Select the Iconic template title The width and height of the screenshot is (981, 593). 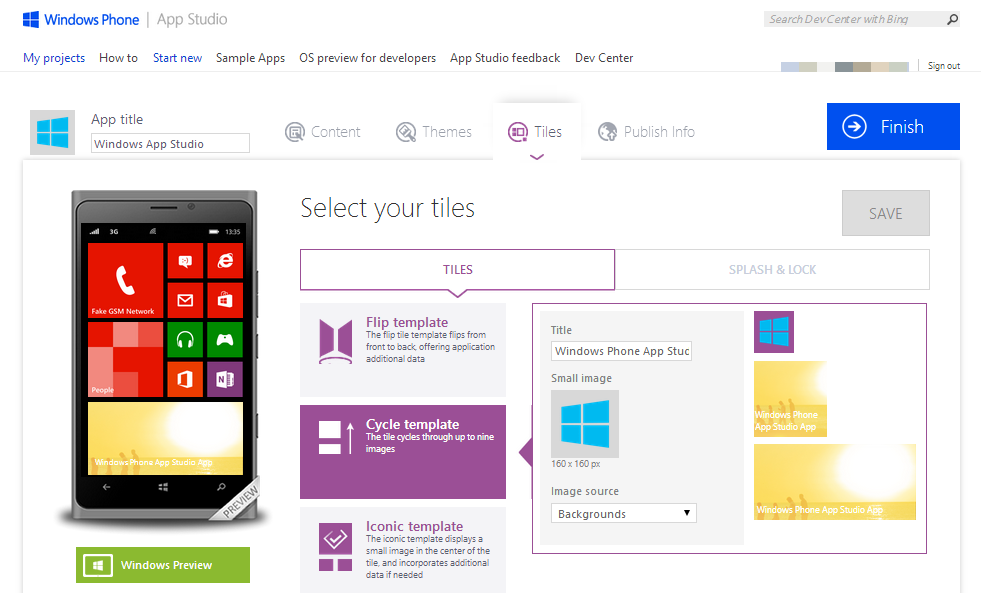414,526
